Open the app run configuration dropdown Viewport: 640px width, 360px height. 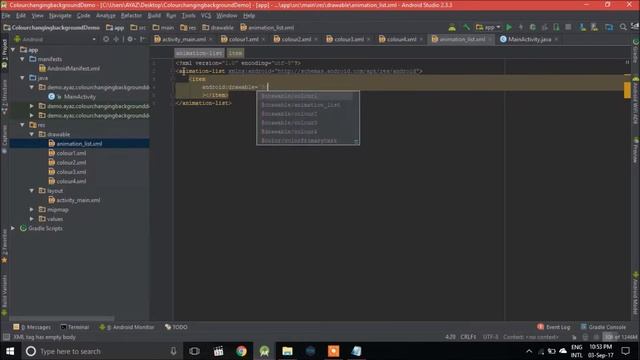[x=488, y=27]
